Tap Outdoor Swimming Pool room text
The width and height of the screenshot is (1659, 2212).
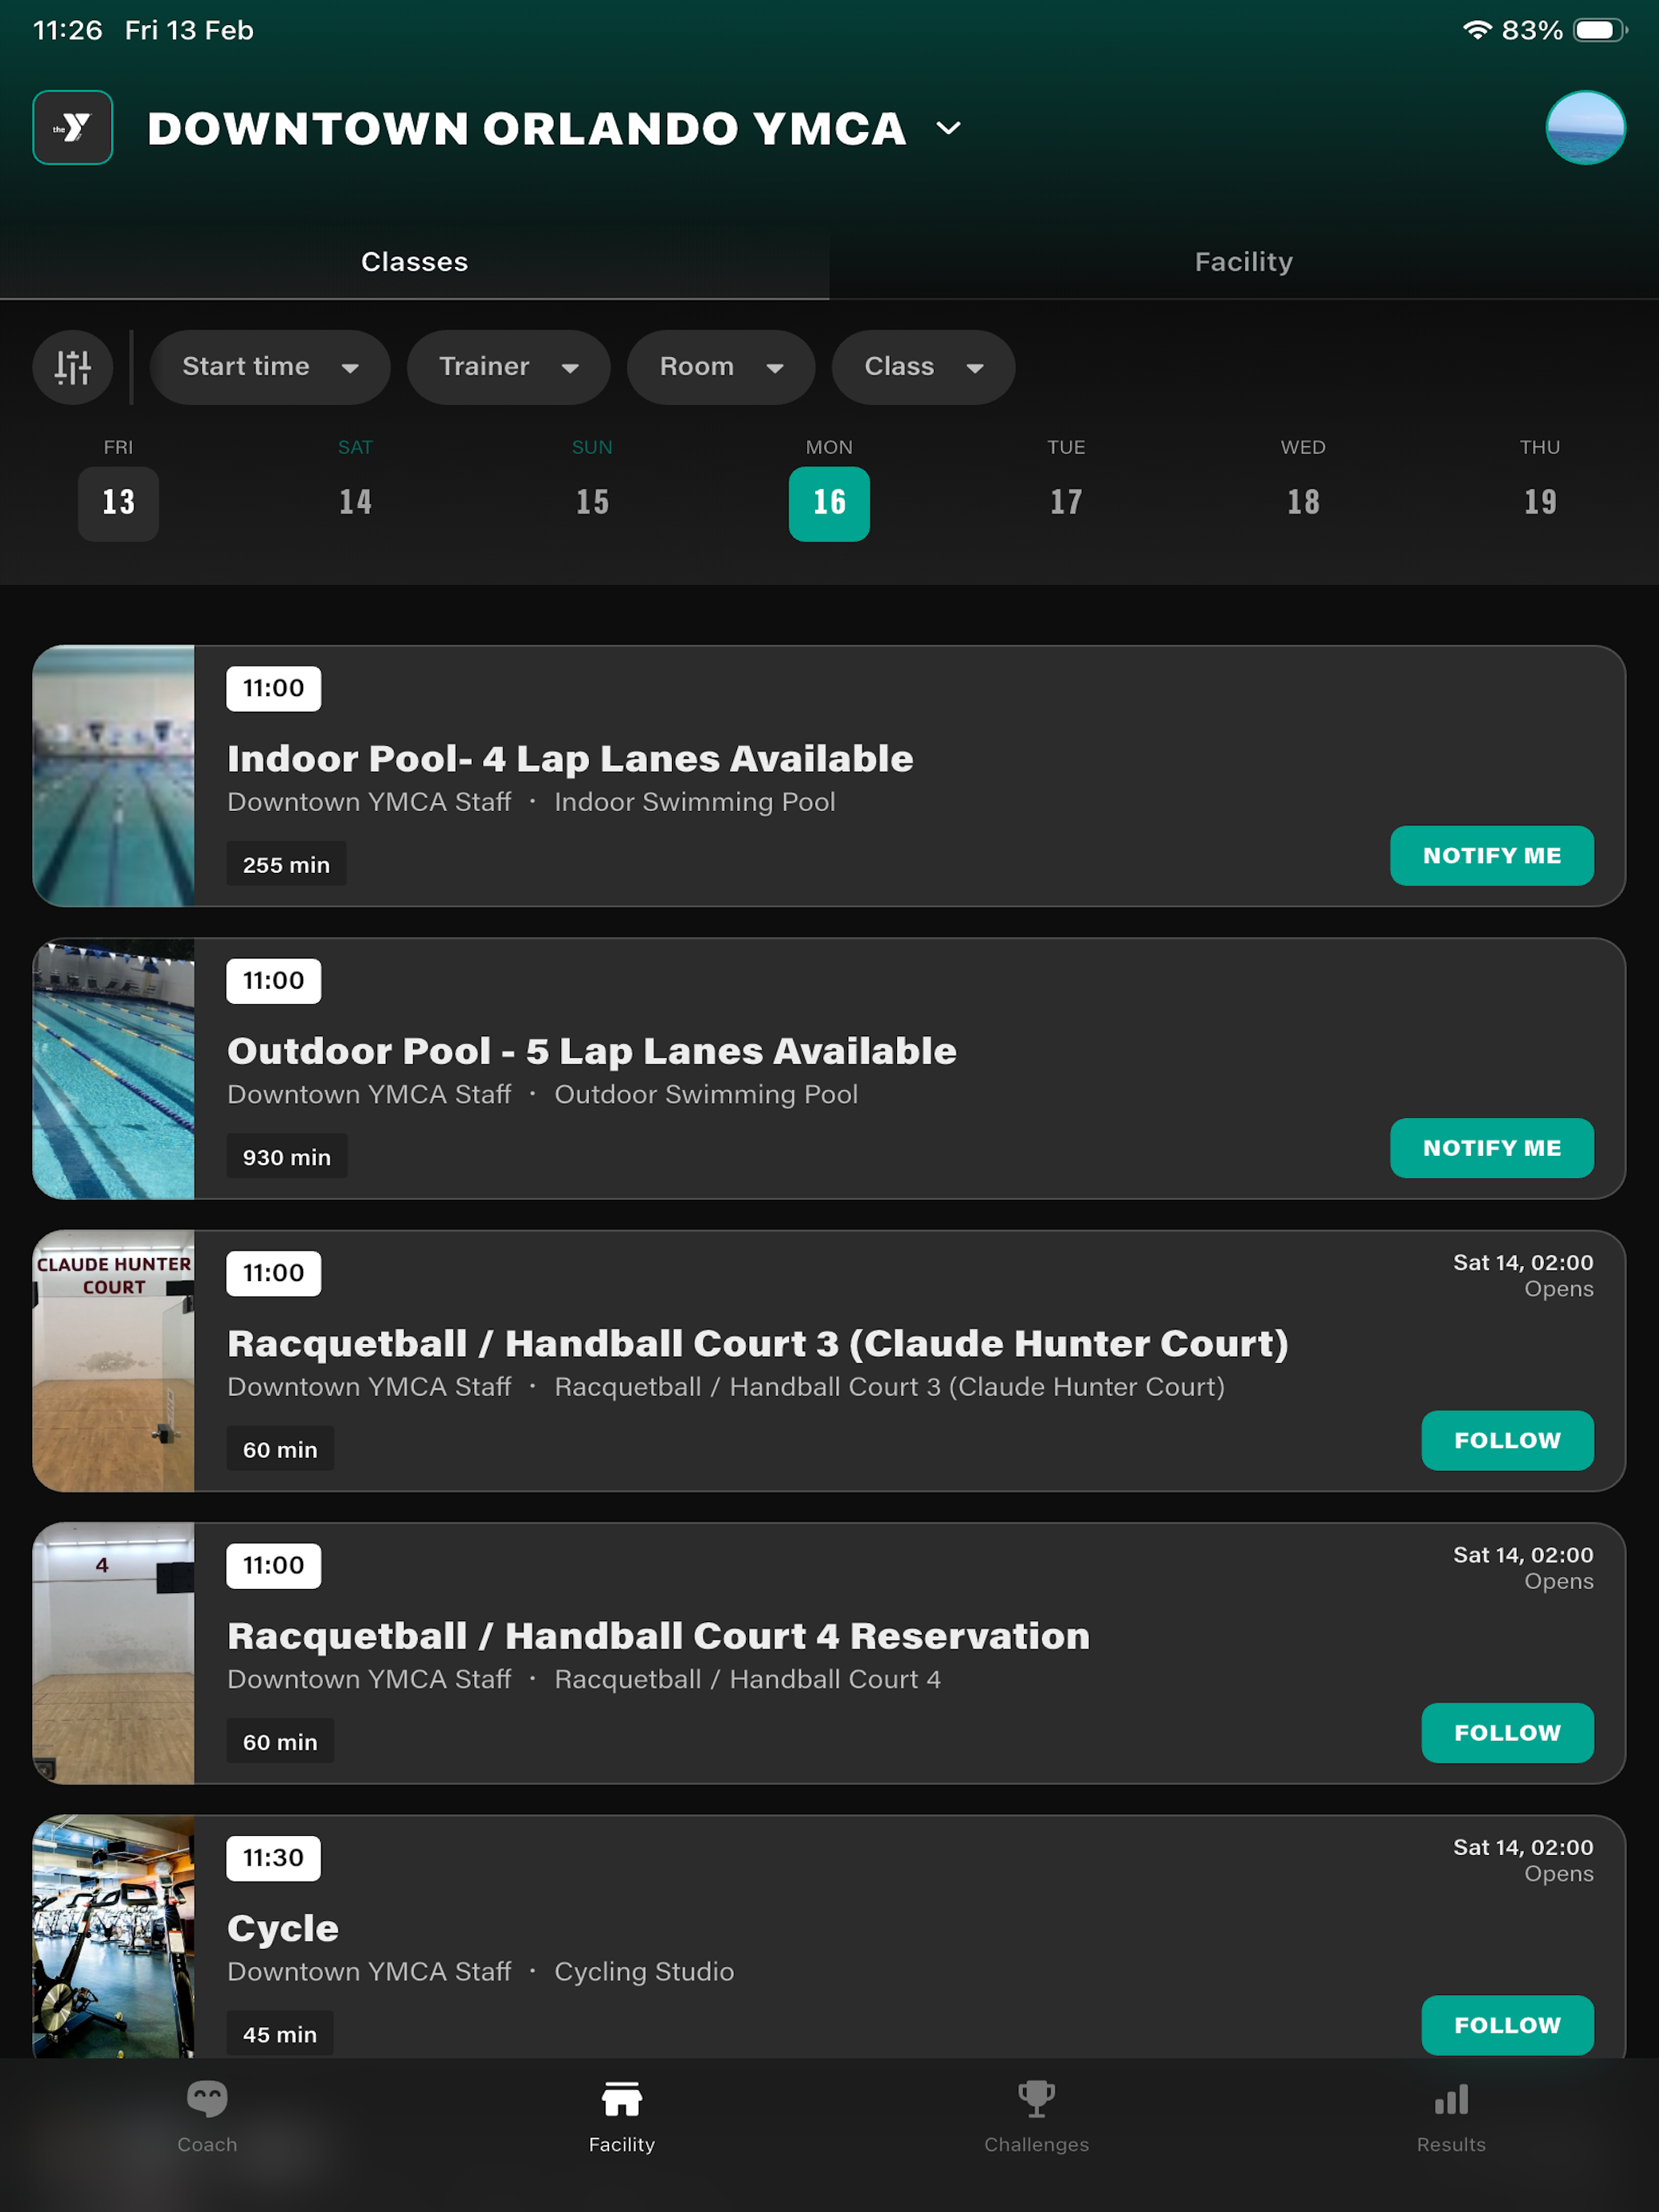pyautogui.click(x=706, y=1094)
